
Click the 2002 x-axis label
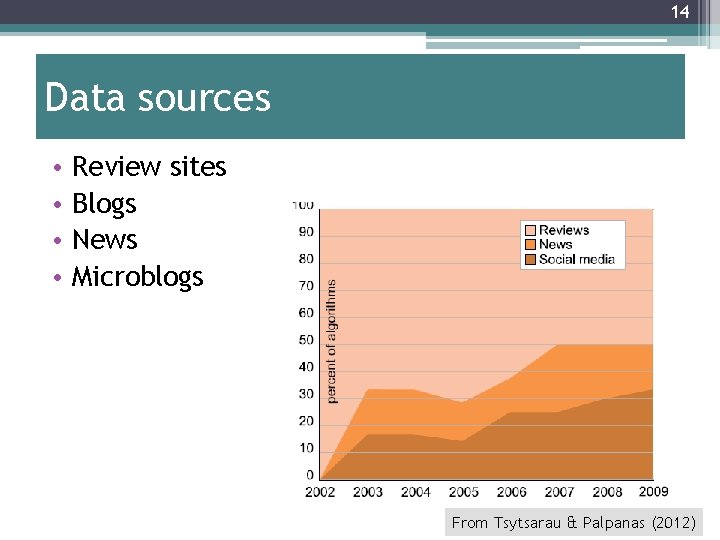tap(320, 492)
